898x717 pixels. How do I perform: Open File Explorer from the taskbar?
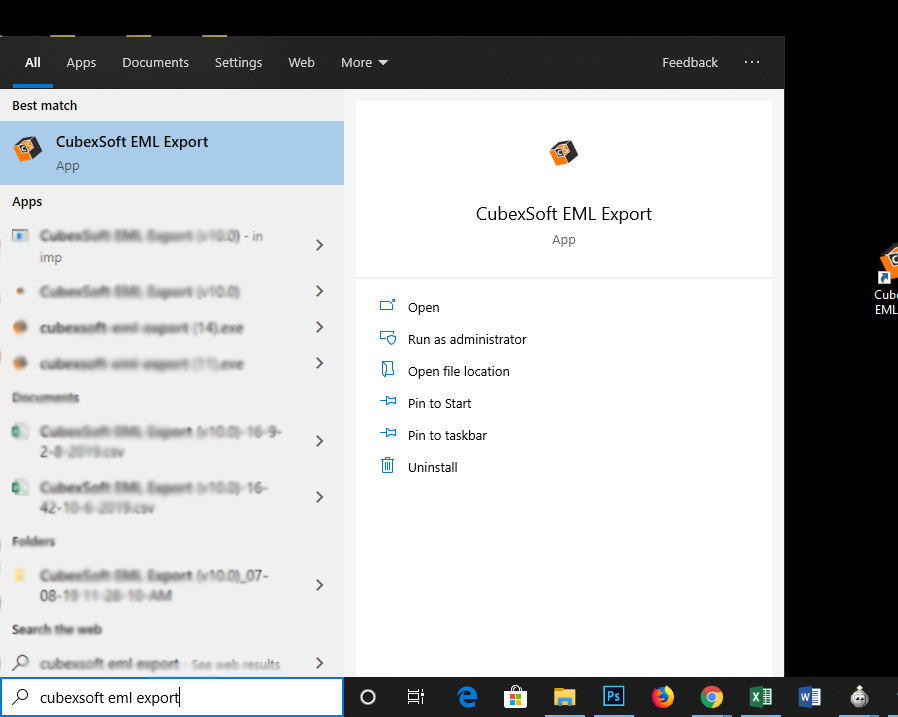pos(564,697)
